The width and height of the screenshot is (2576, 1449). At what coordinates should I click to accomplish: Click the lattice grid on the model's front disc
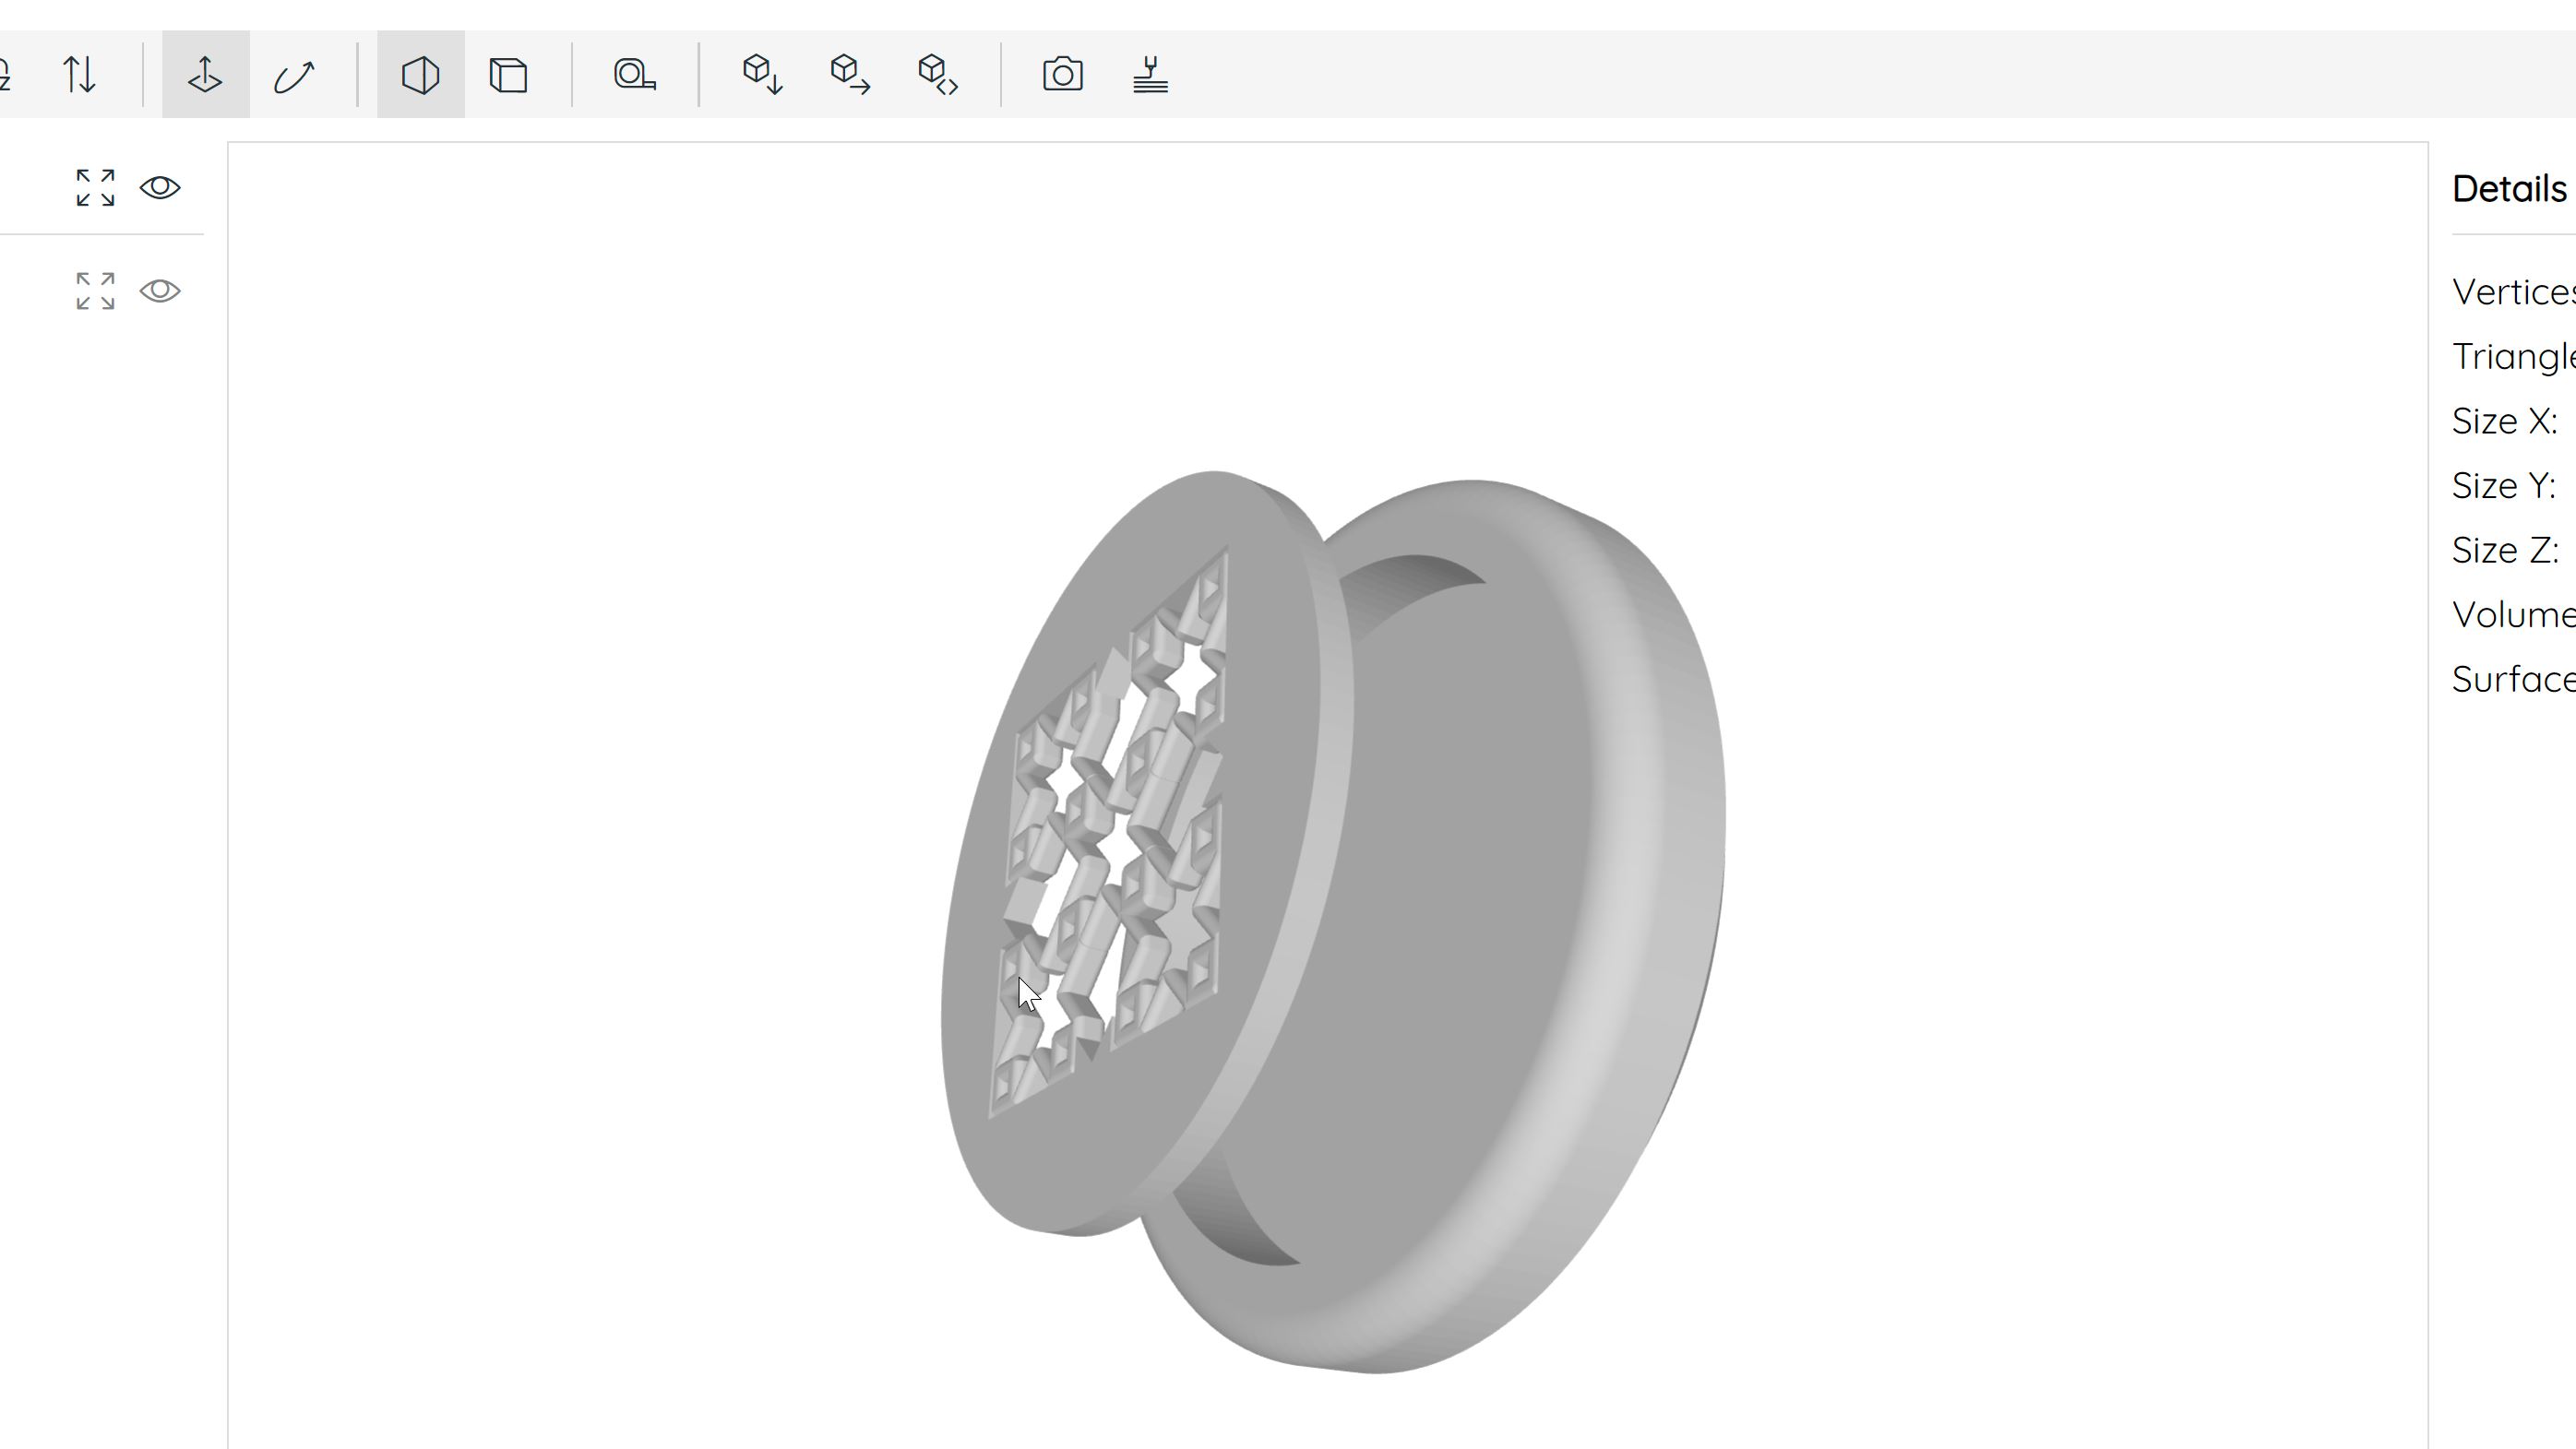pos(1110,830)
